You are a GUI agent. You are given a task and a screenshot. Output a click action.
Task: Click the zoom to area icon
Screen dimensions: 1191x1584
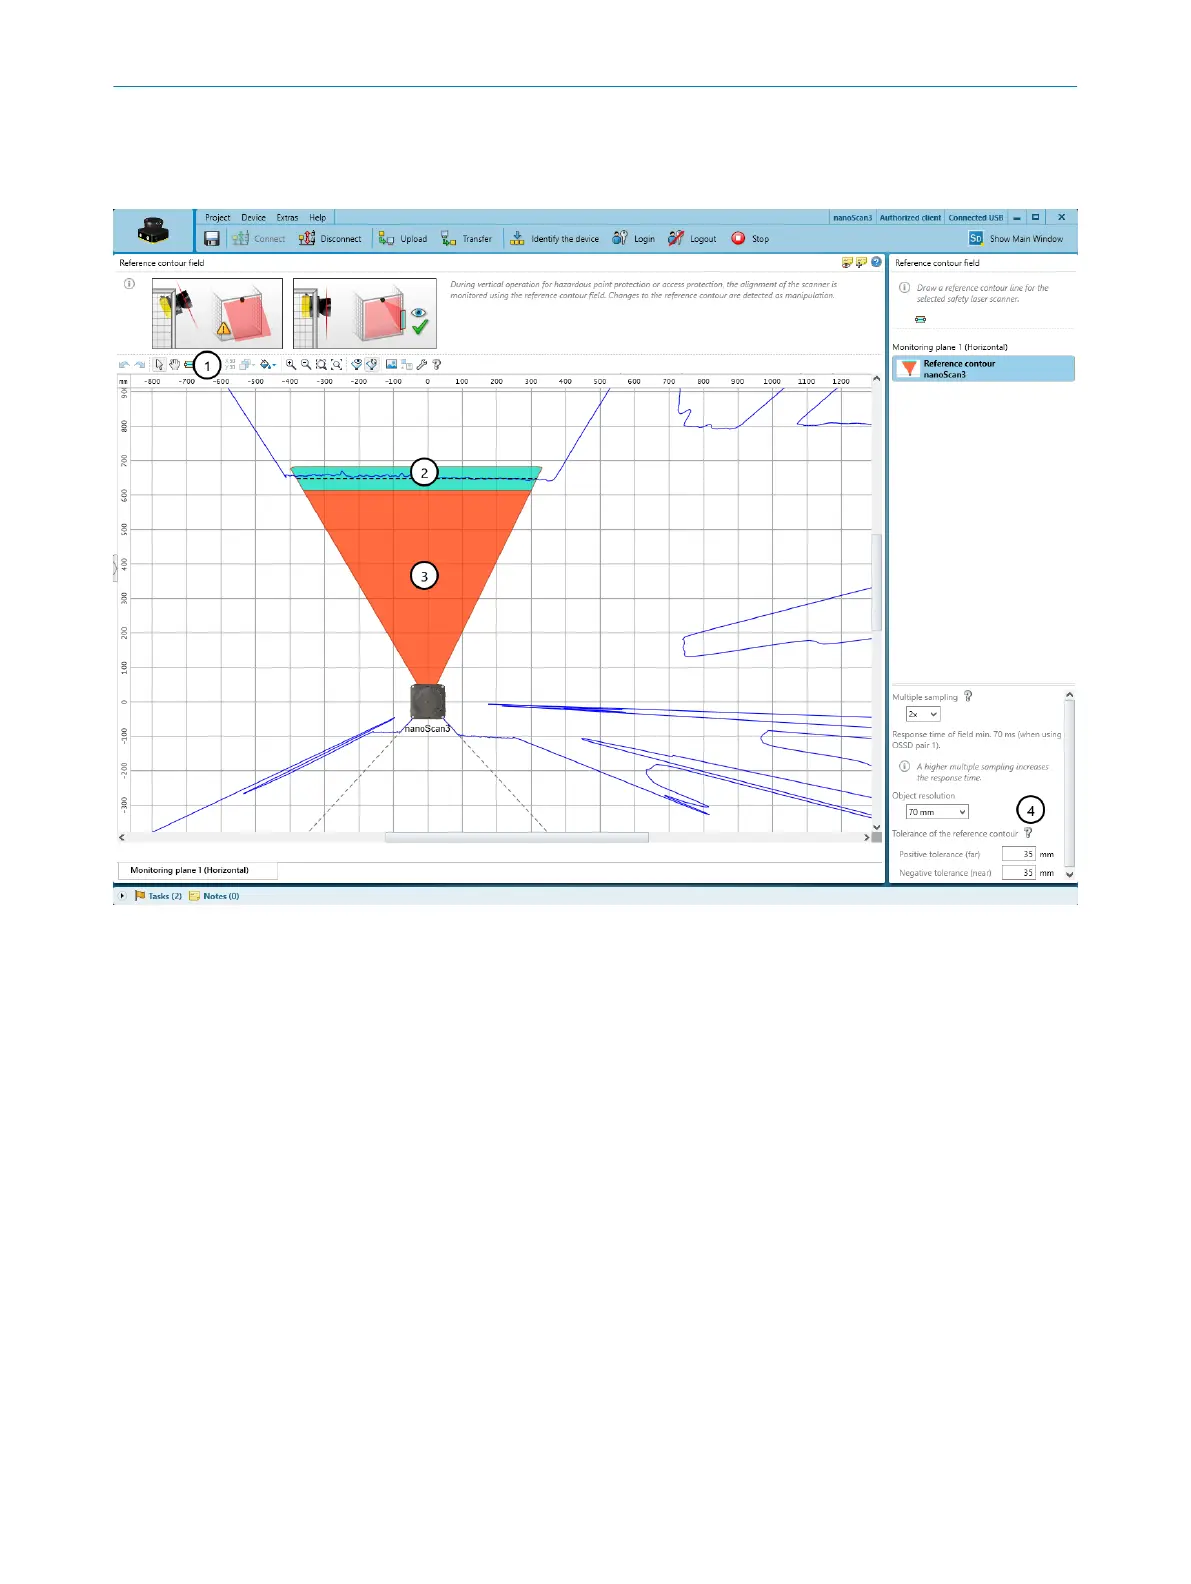321,365
